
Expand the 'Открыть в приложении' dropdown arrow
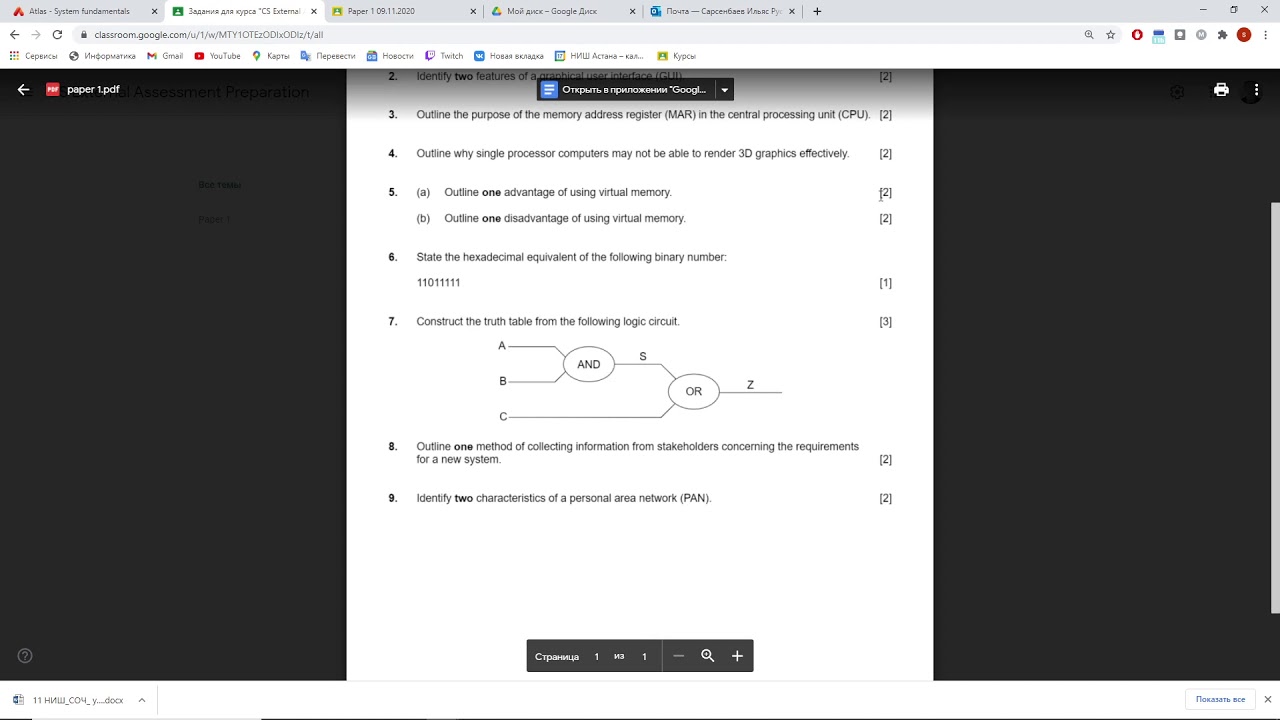point(725,90)
